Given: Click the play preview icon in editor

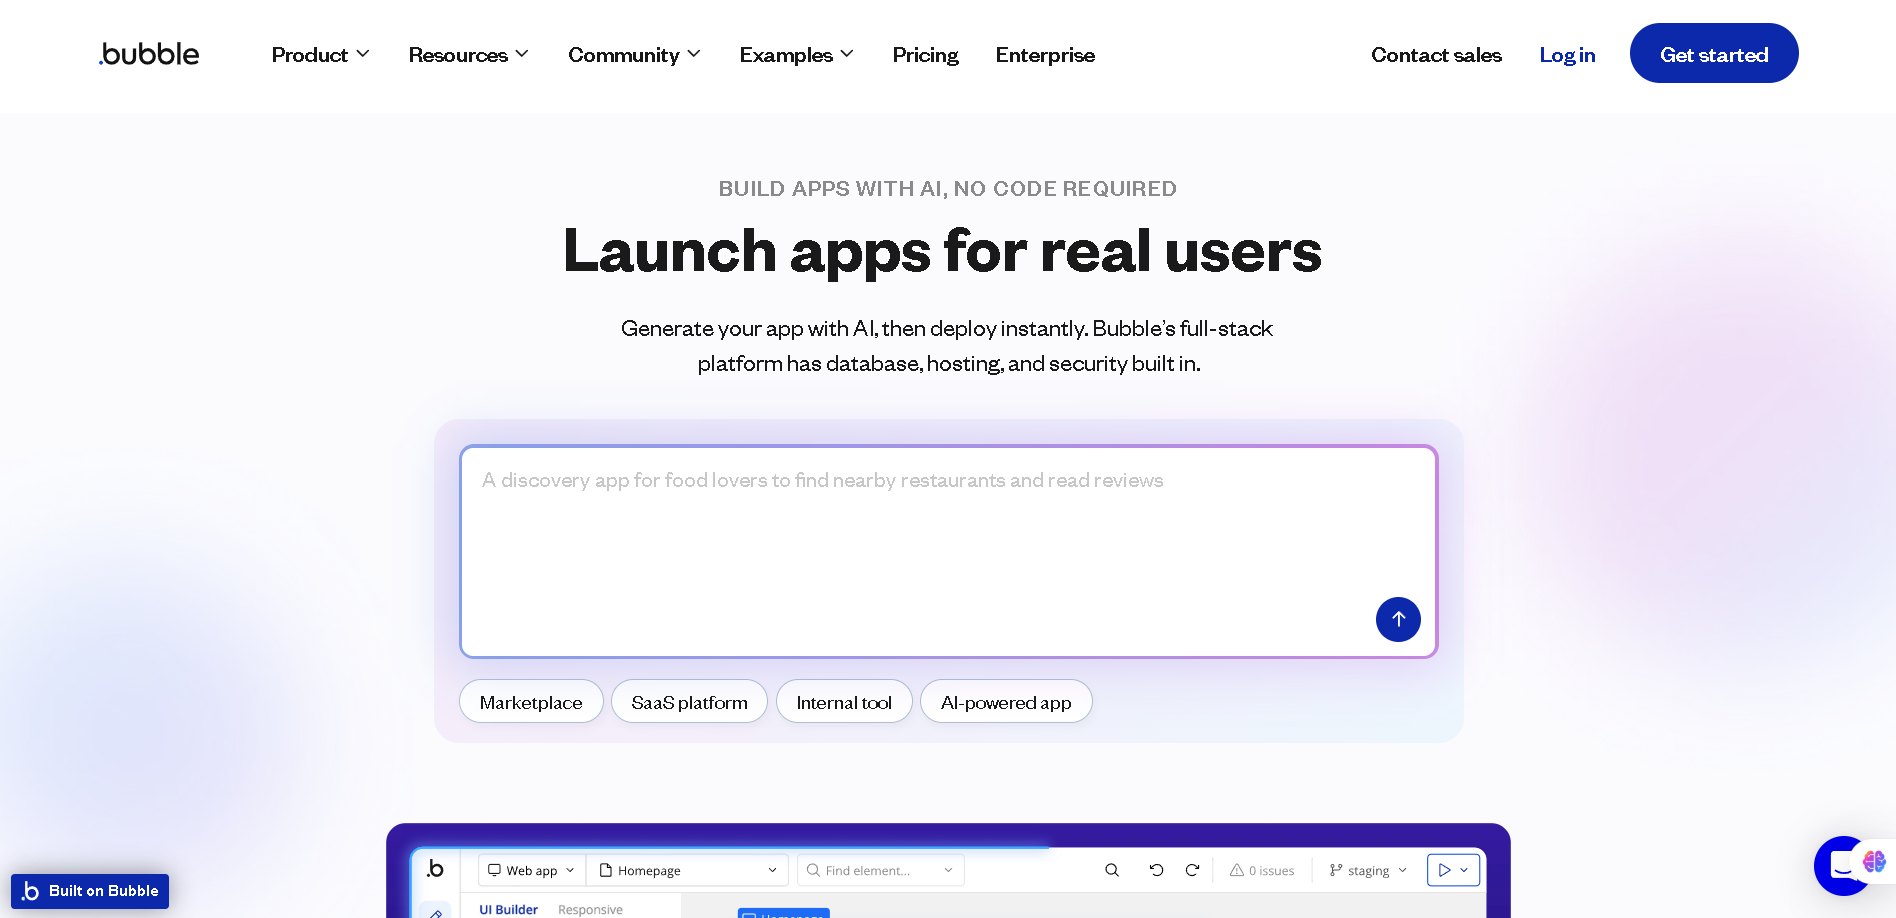Looking at the screenshot, I should (x=1444, y=870).
